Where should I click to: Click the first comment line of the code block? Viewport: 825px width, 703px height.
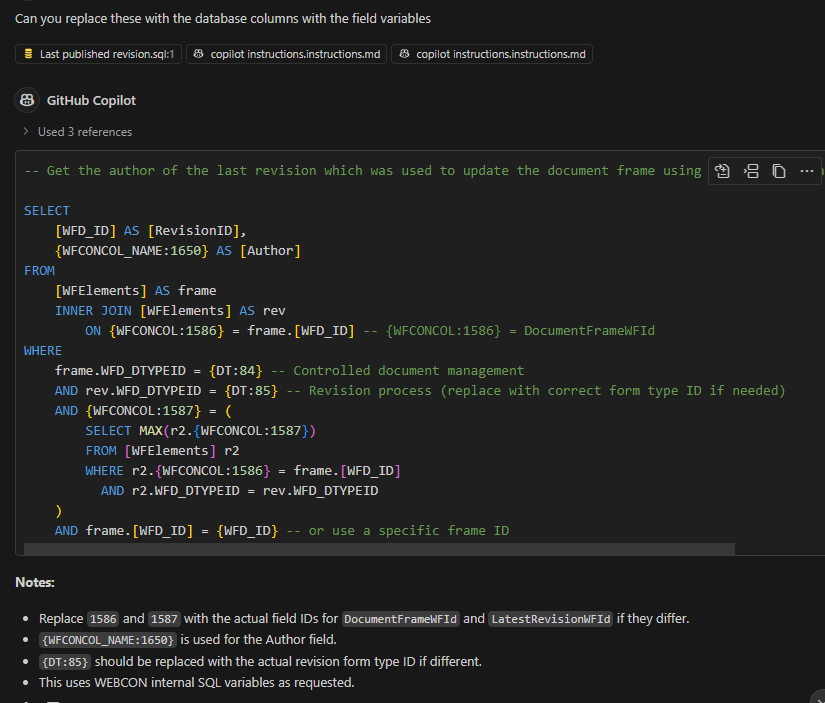[363, 170]
